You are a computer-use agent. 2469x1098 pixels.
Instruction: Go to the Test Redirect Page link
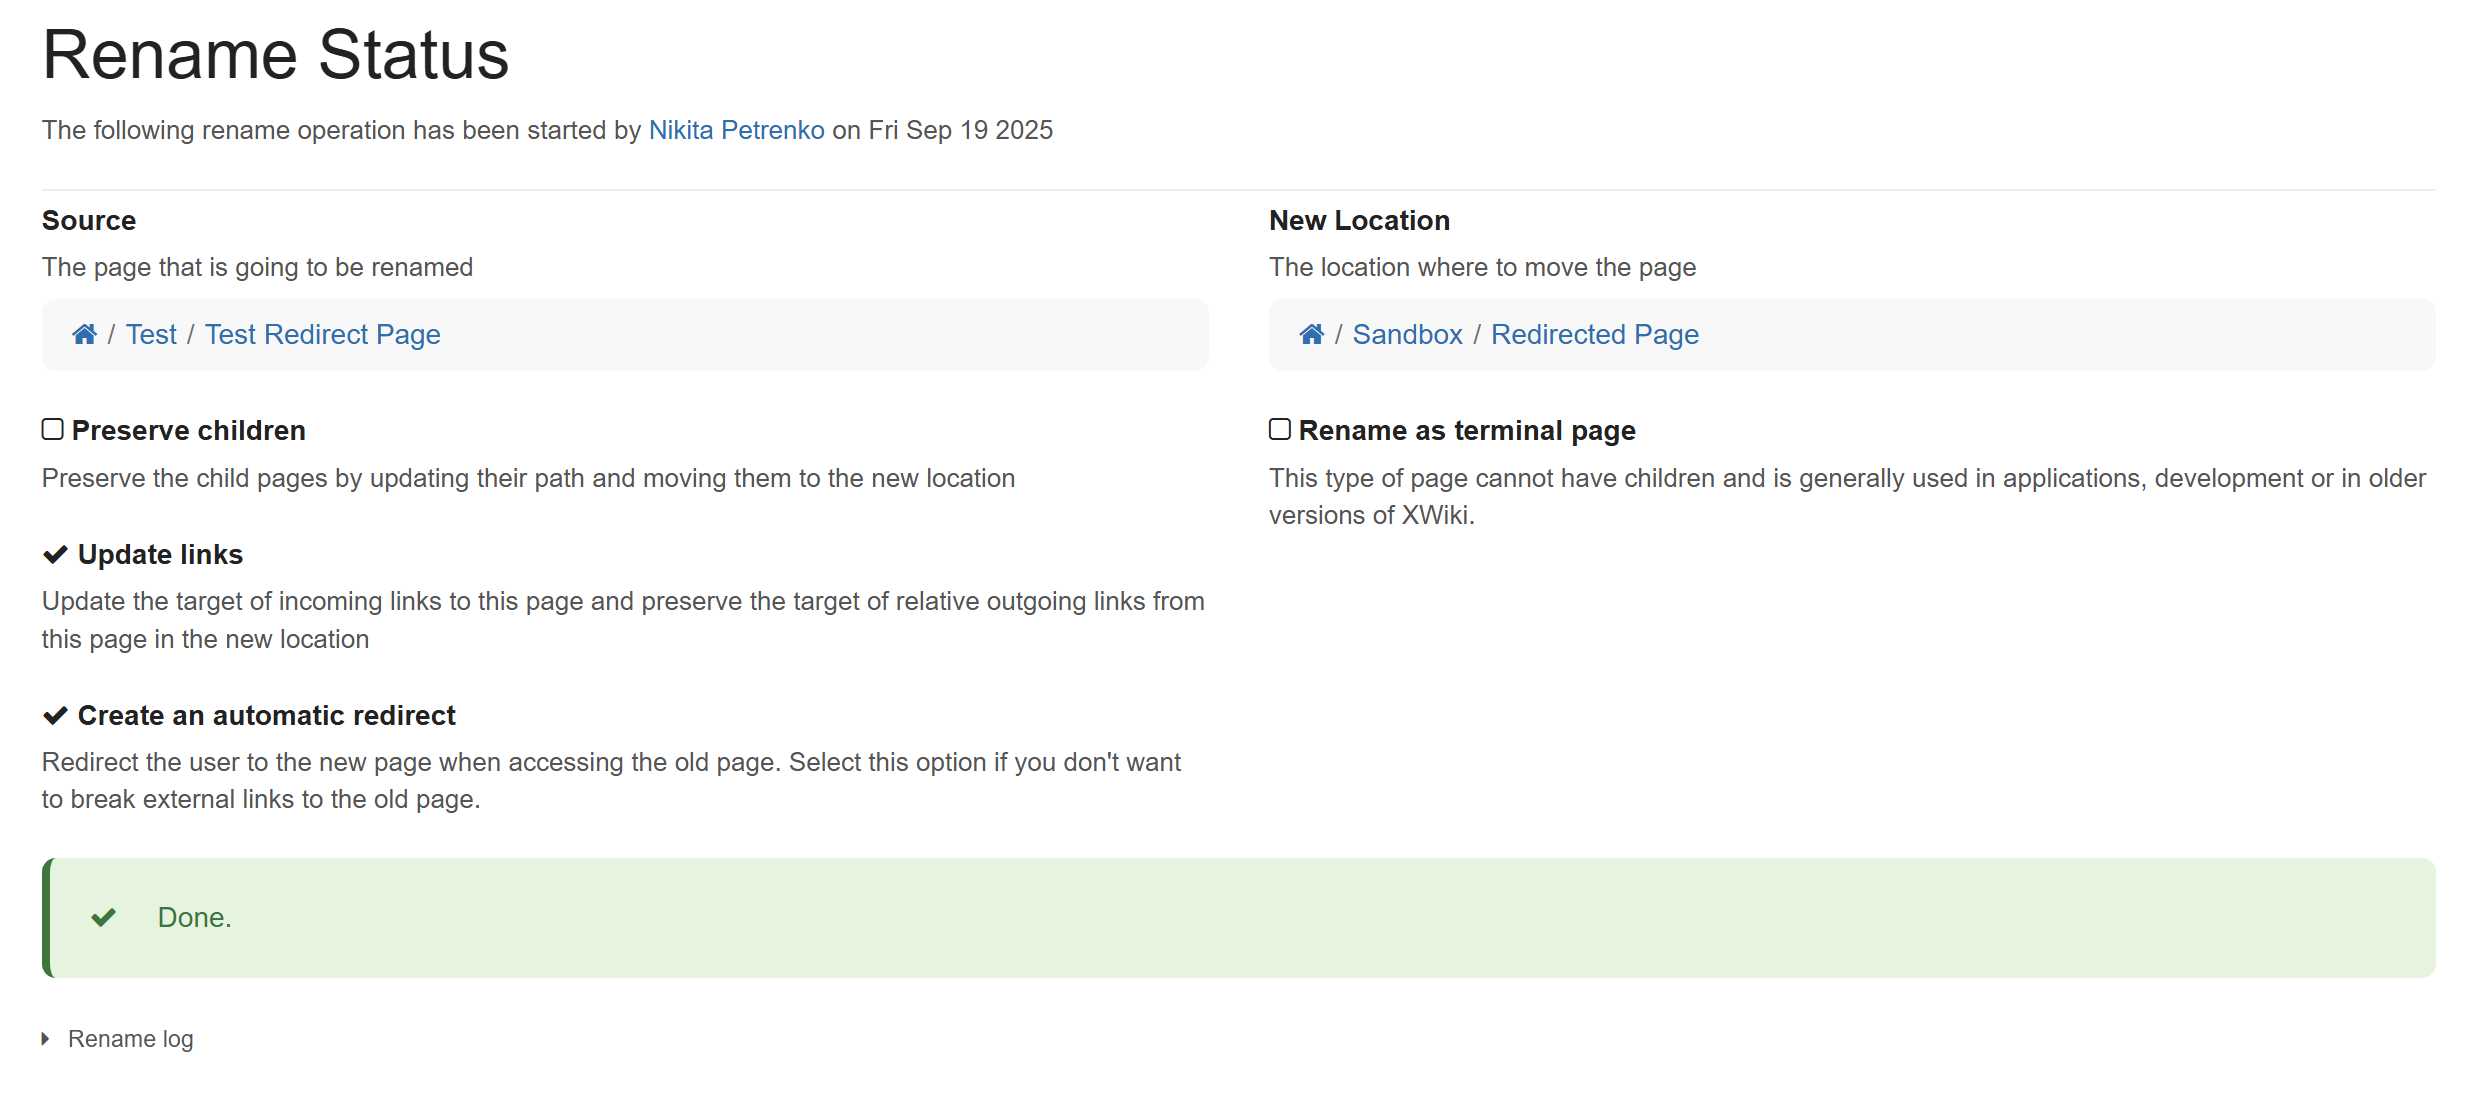point(322,334)
